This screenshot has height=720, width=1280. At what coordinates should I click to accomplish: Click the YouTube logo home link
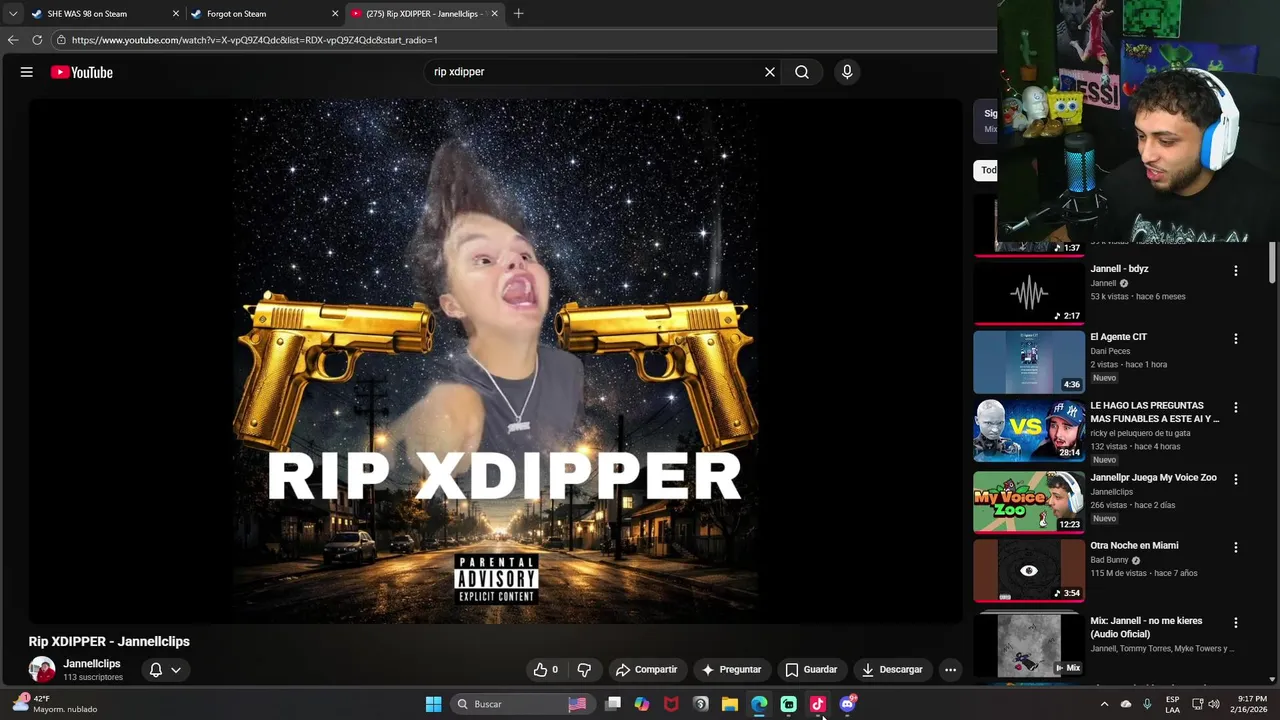click(81, 72)
